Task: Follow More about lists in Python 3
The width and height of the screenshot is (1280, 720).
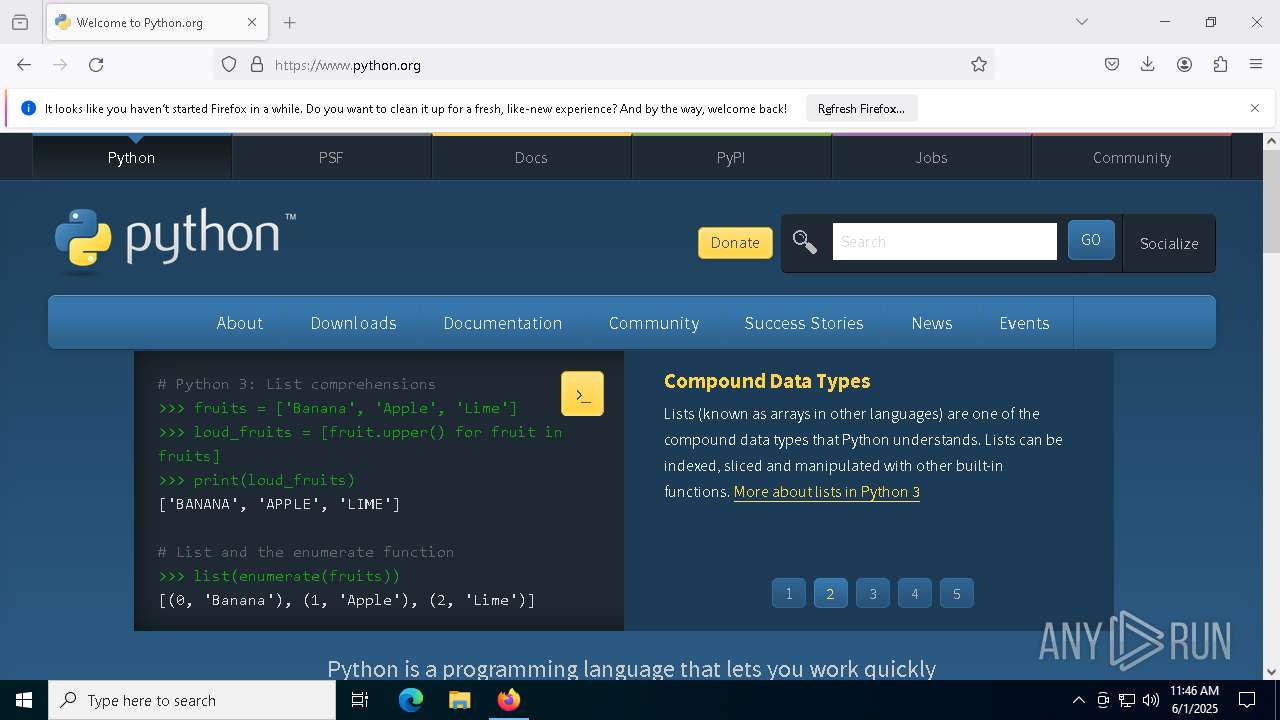Action: point(826,492)
